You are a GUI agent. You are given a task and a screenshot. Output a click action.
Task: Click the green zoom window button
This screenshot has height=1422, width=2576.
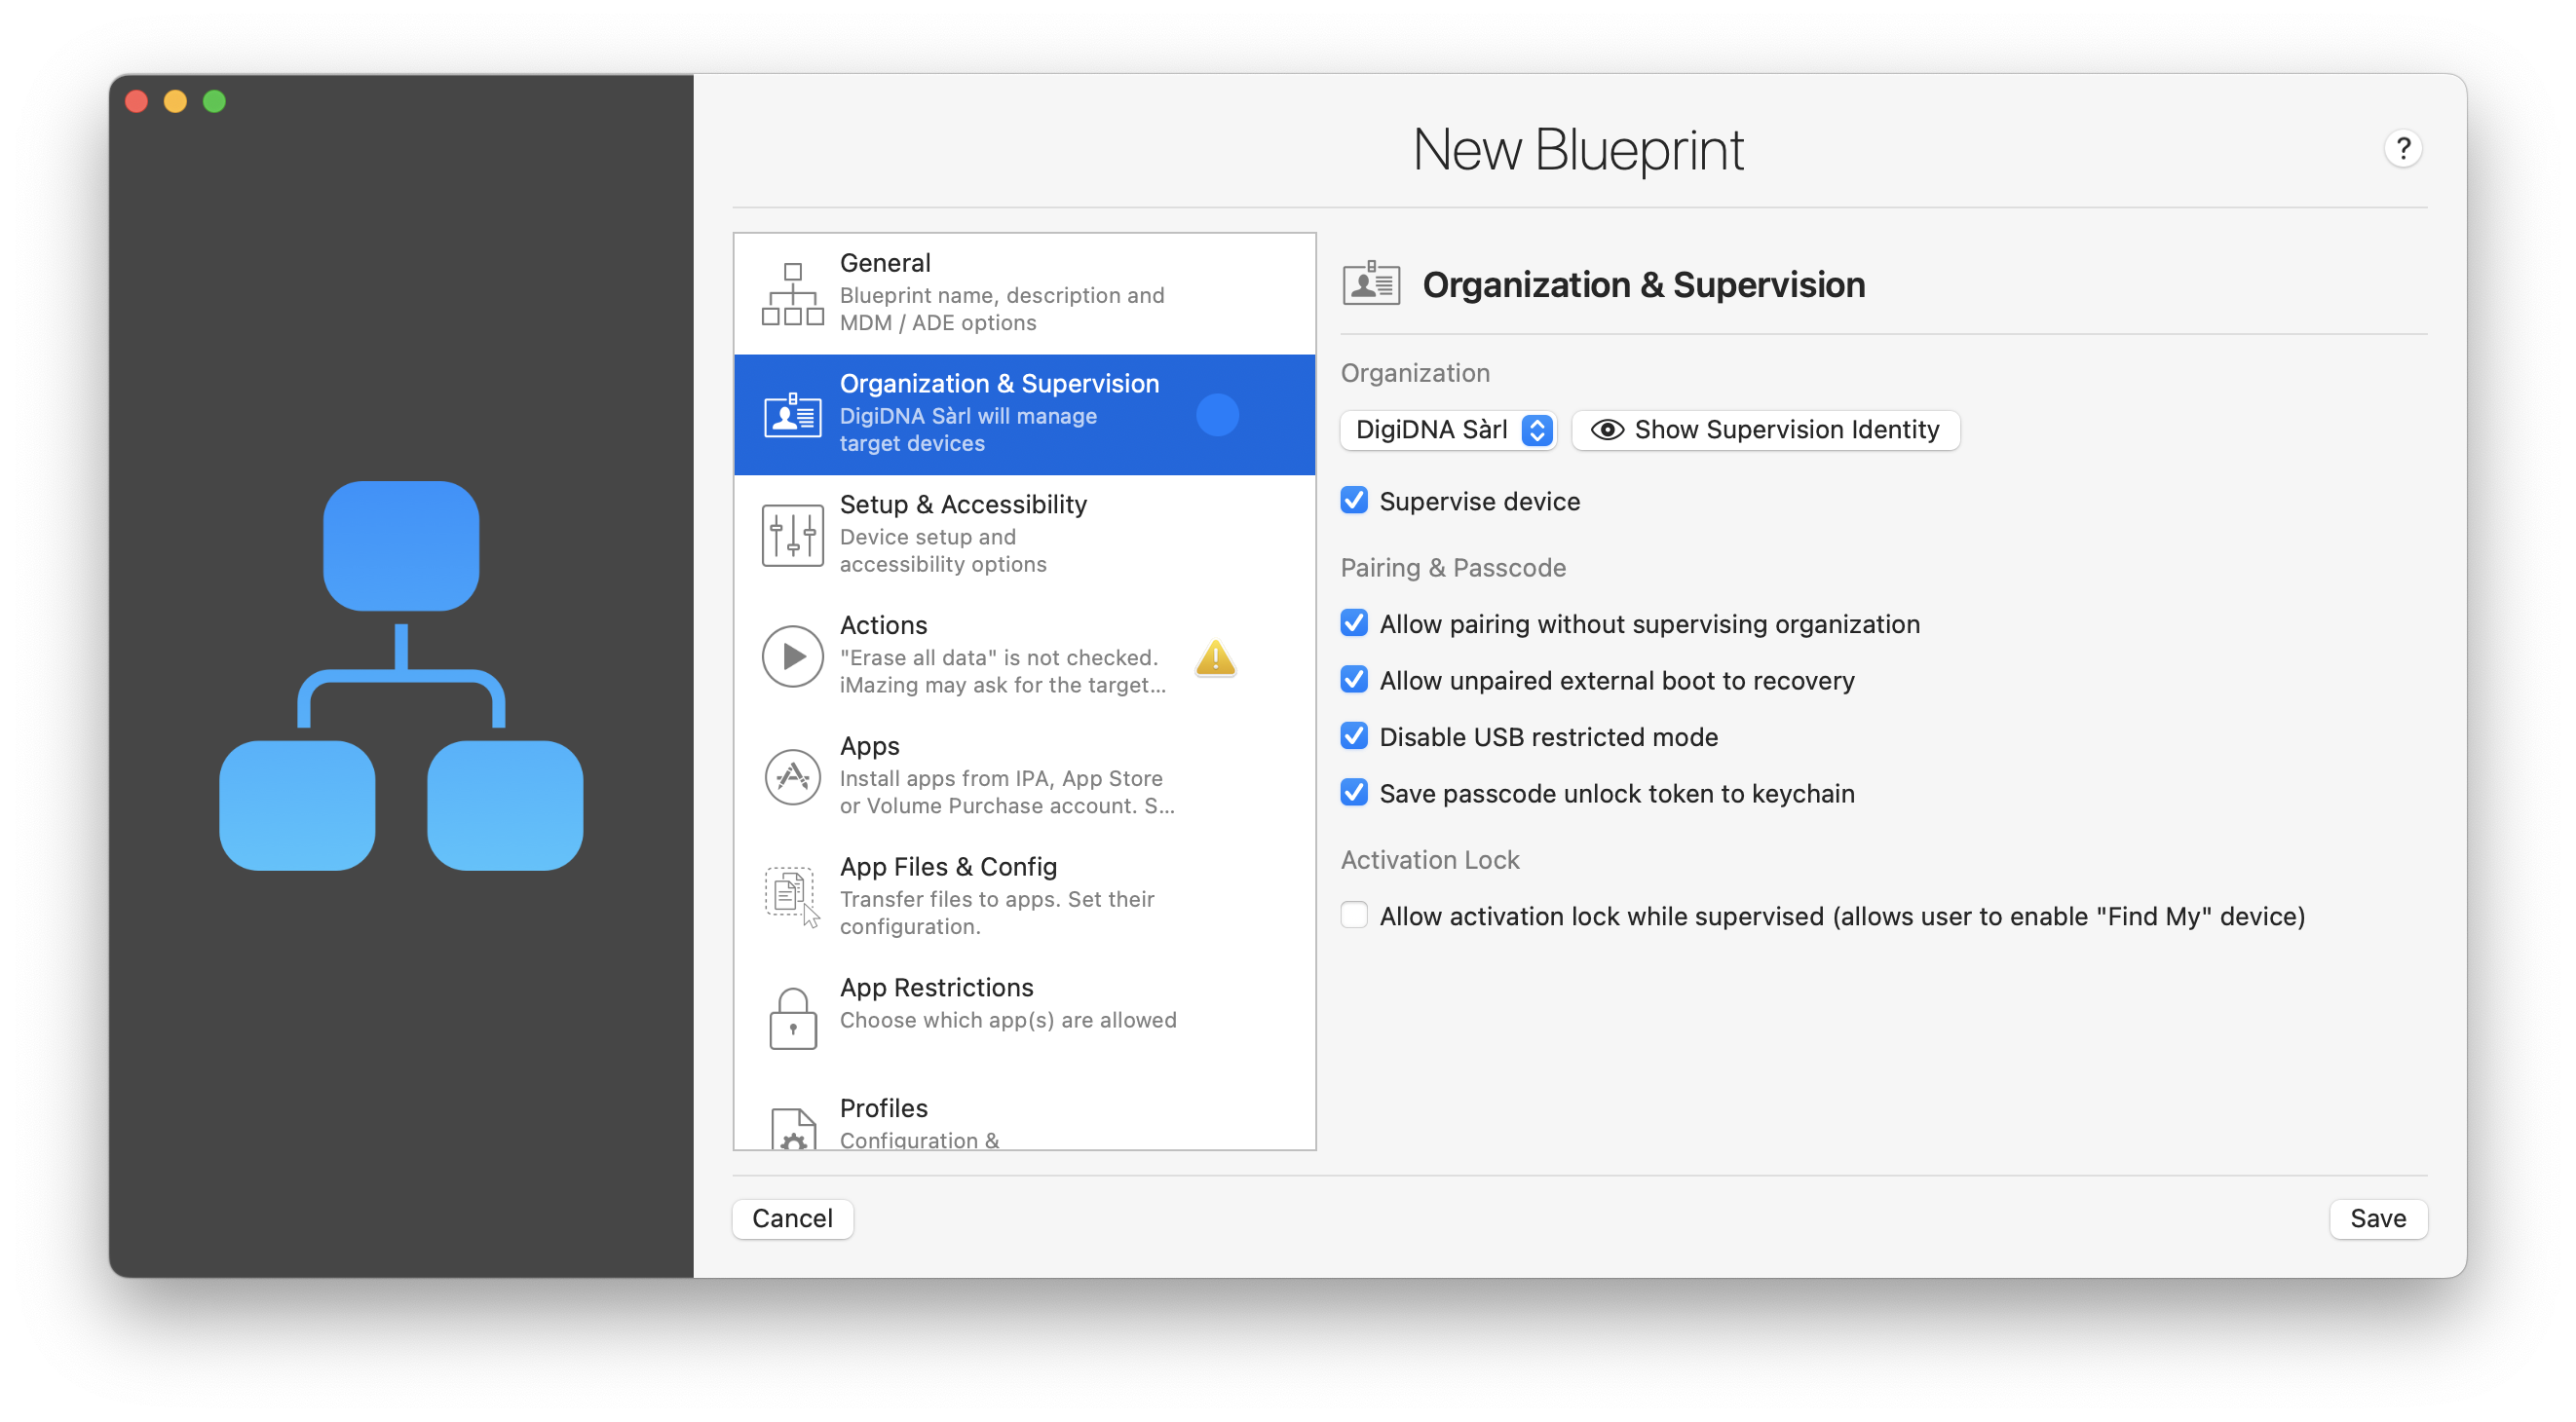pyautogui.click(x=214, y=101)
